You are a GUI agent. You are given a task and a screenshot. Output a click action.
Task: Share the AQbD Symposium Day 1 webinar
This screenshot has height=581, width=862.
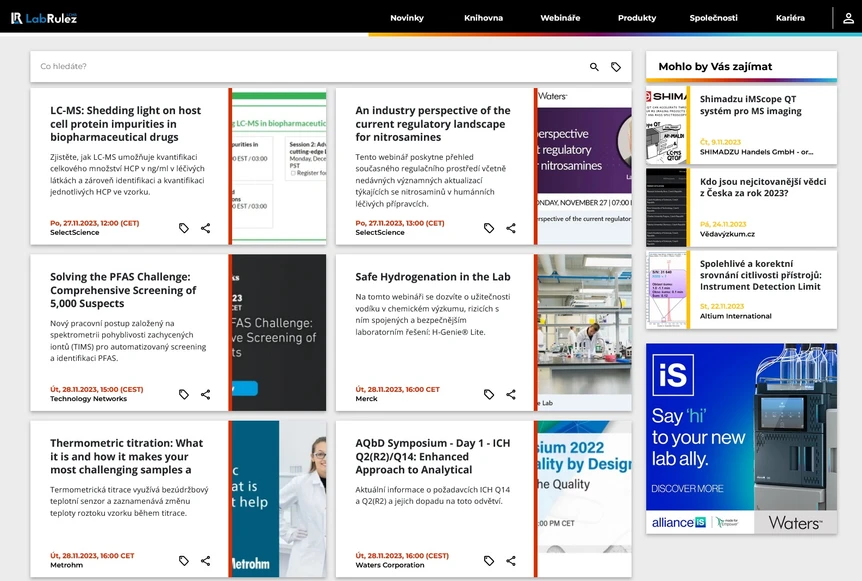click(x=511, y=561)
